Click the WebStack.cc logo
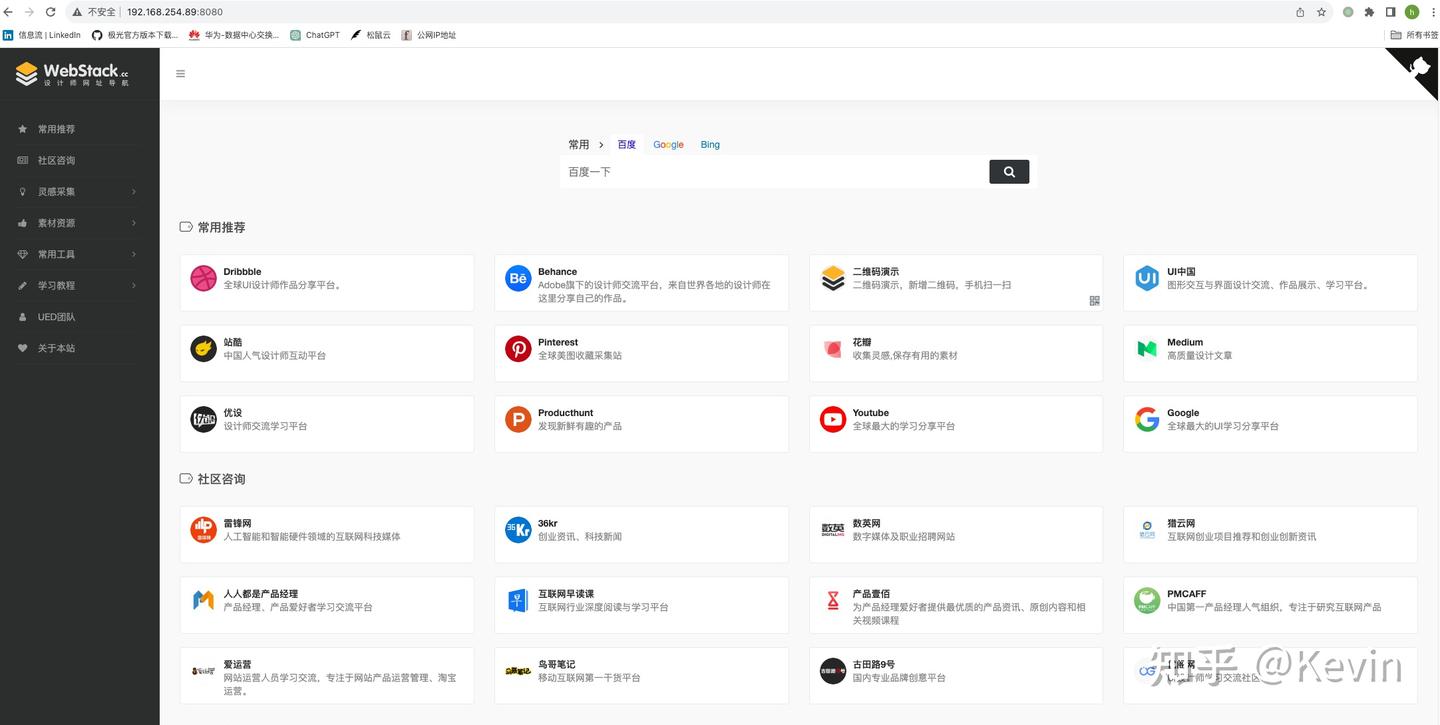The width and height of the screenshot is (1440, 725). [x=72, y=74]
